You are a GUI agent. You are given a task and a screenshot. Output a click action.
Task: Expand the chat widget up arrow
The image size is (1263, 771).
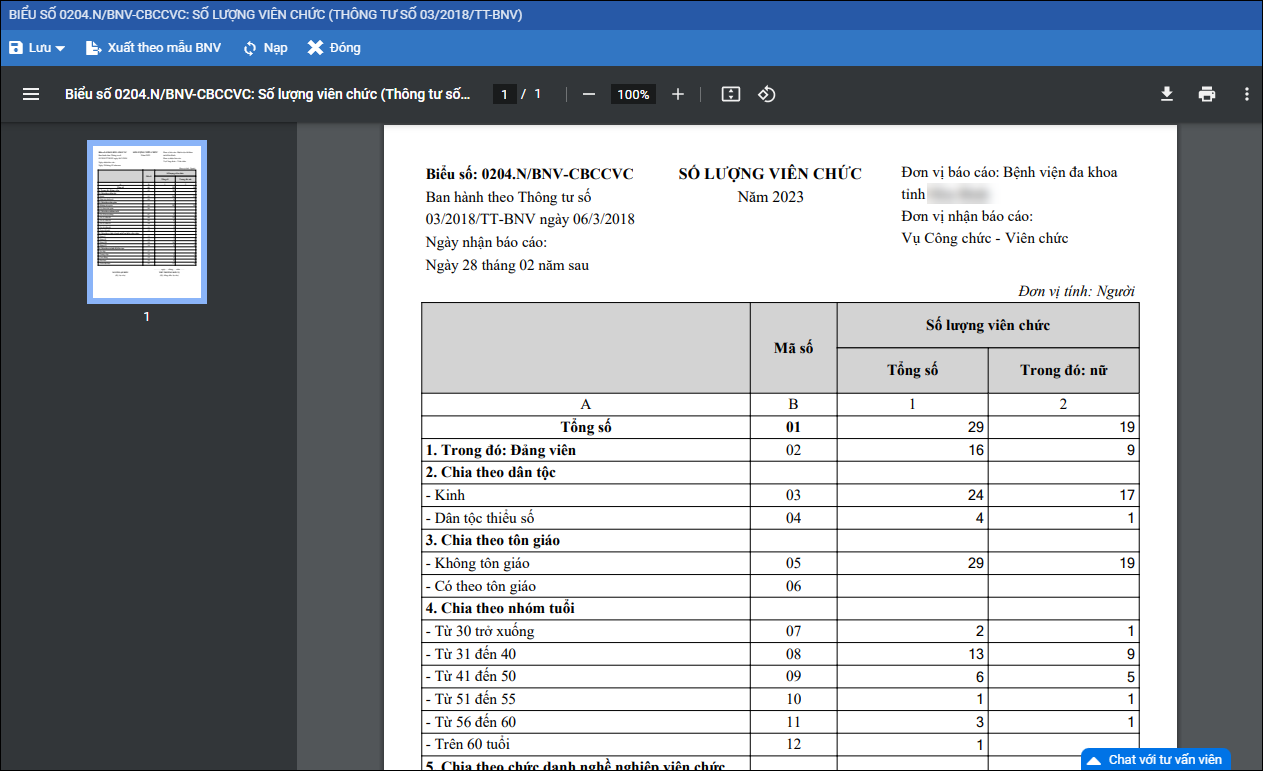click(x=1094, y=759)
